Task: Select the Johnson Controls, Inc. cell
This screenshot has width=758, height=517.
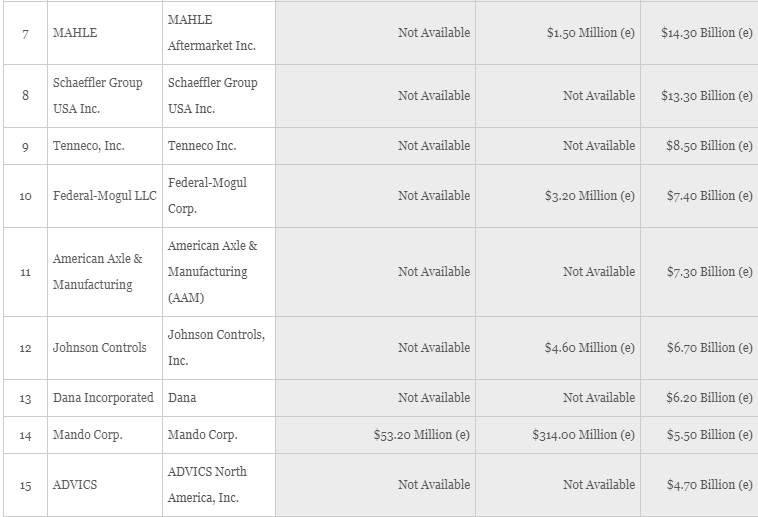Action: [219, 348]
